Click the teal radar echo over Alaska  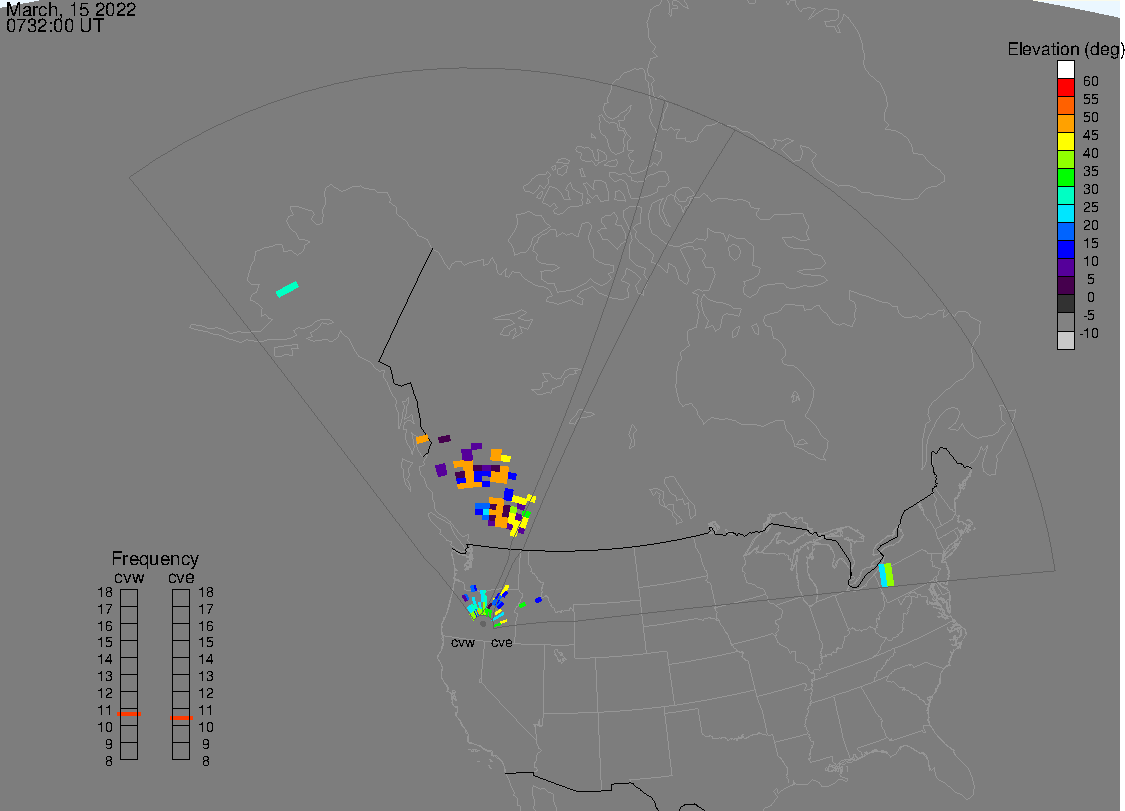[287, 289]
